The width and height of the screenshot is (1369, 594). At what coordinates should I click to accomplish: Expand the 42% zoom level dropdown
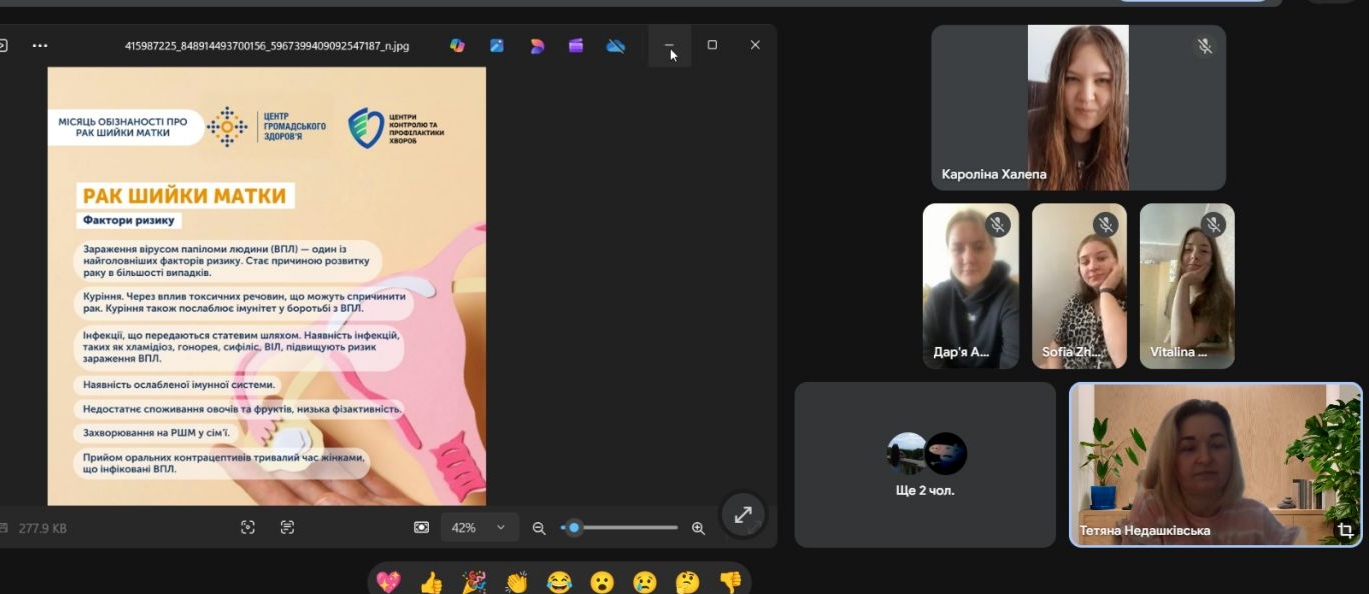[500, 527]
